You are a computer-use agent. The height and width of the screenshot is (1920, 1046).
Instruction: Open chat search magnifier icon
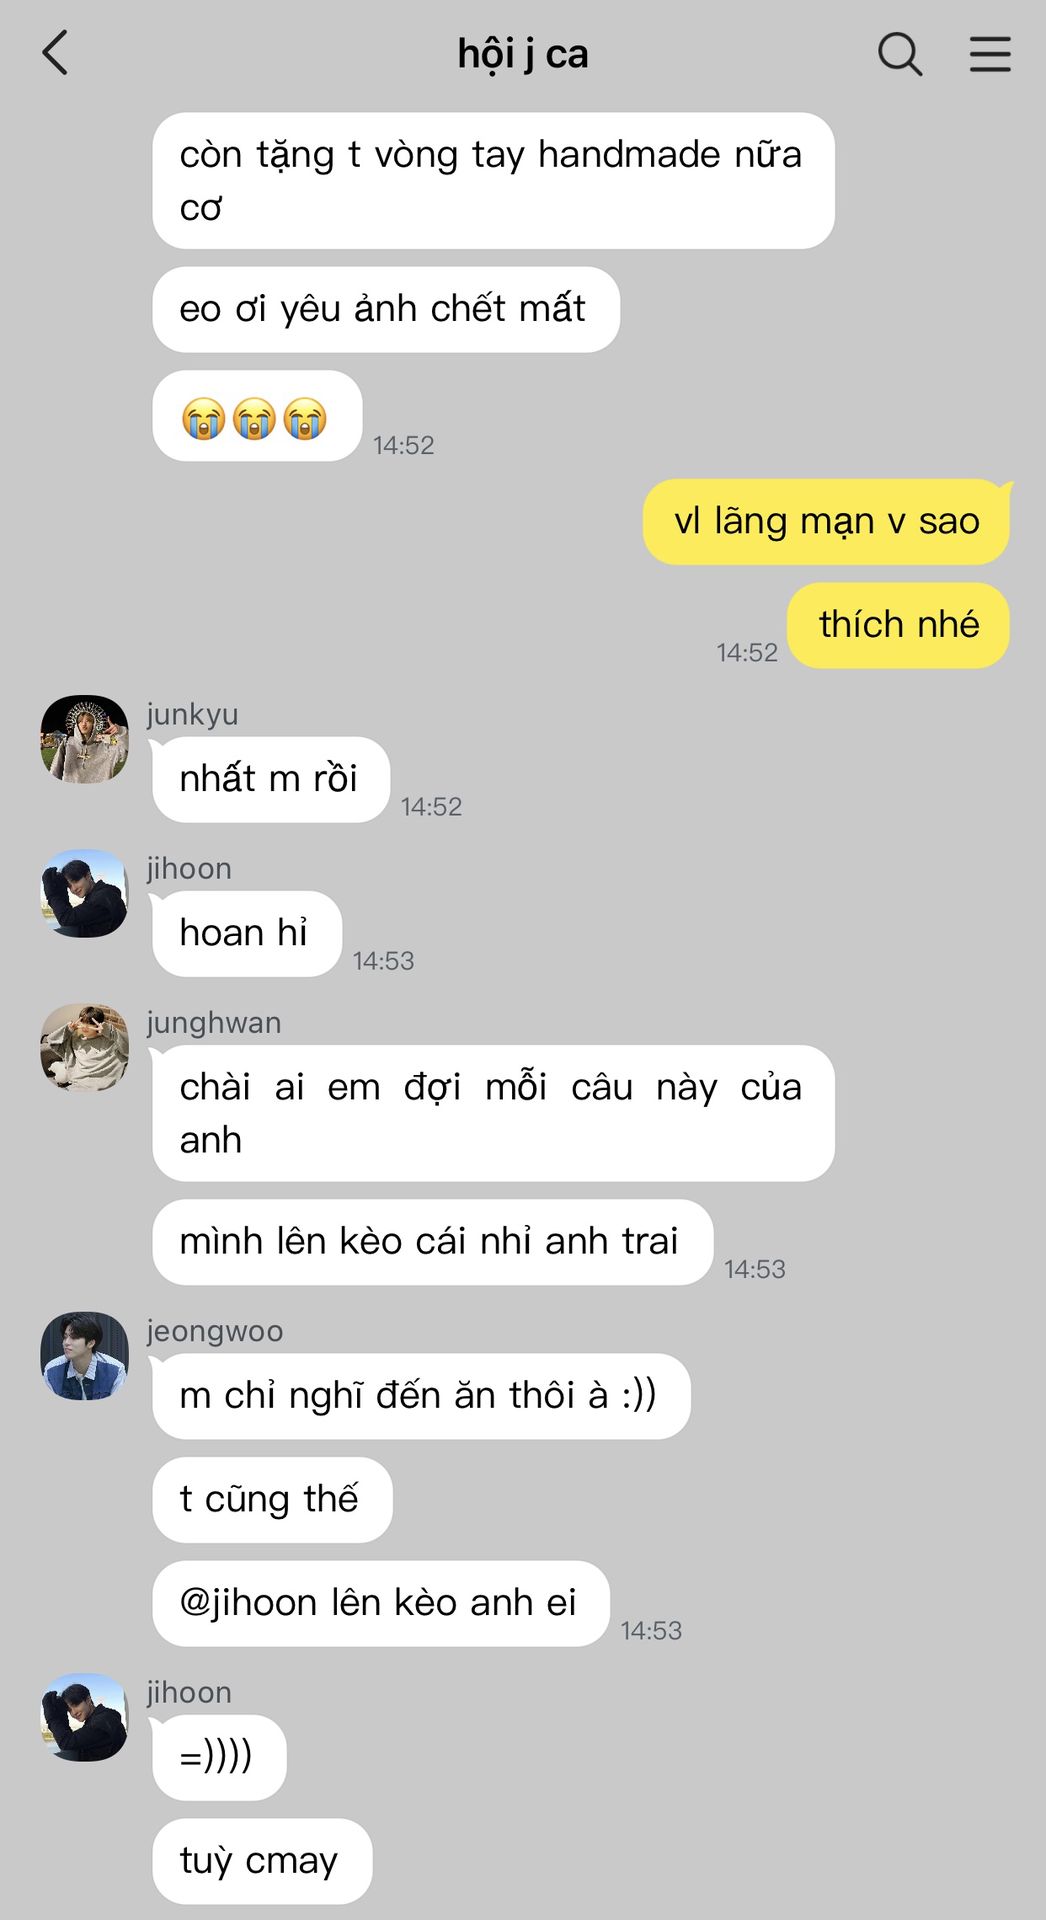[900, 54]
